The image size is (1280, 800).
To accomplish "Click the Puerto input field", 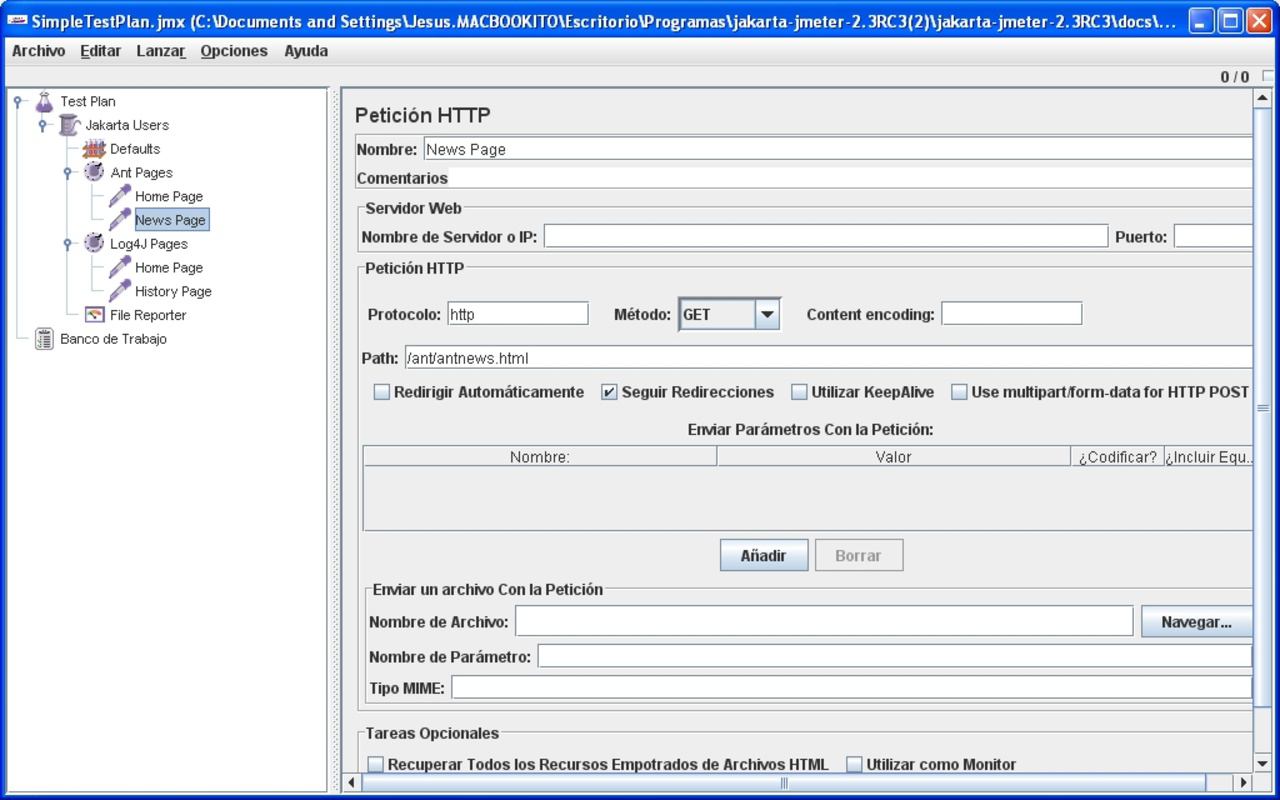I will 1213,237.
